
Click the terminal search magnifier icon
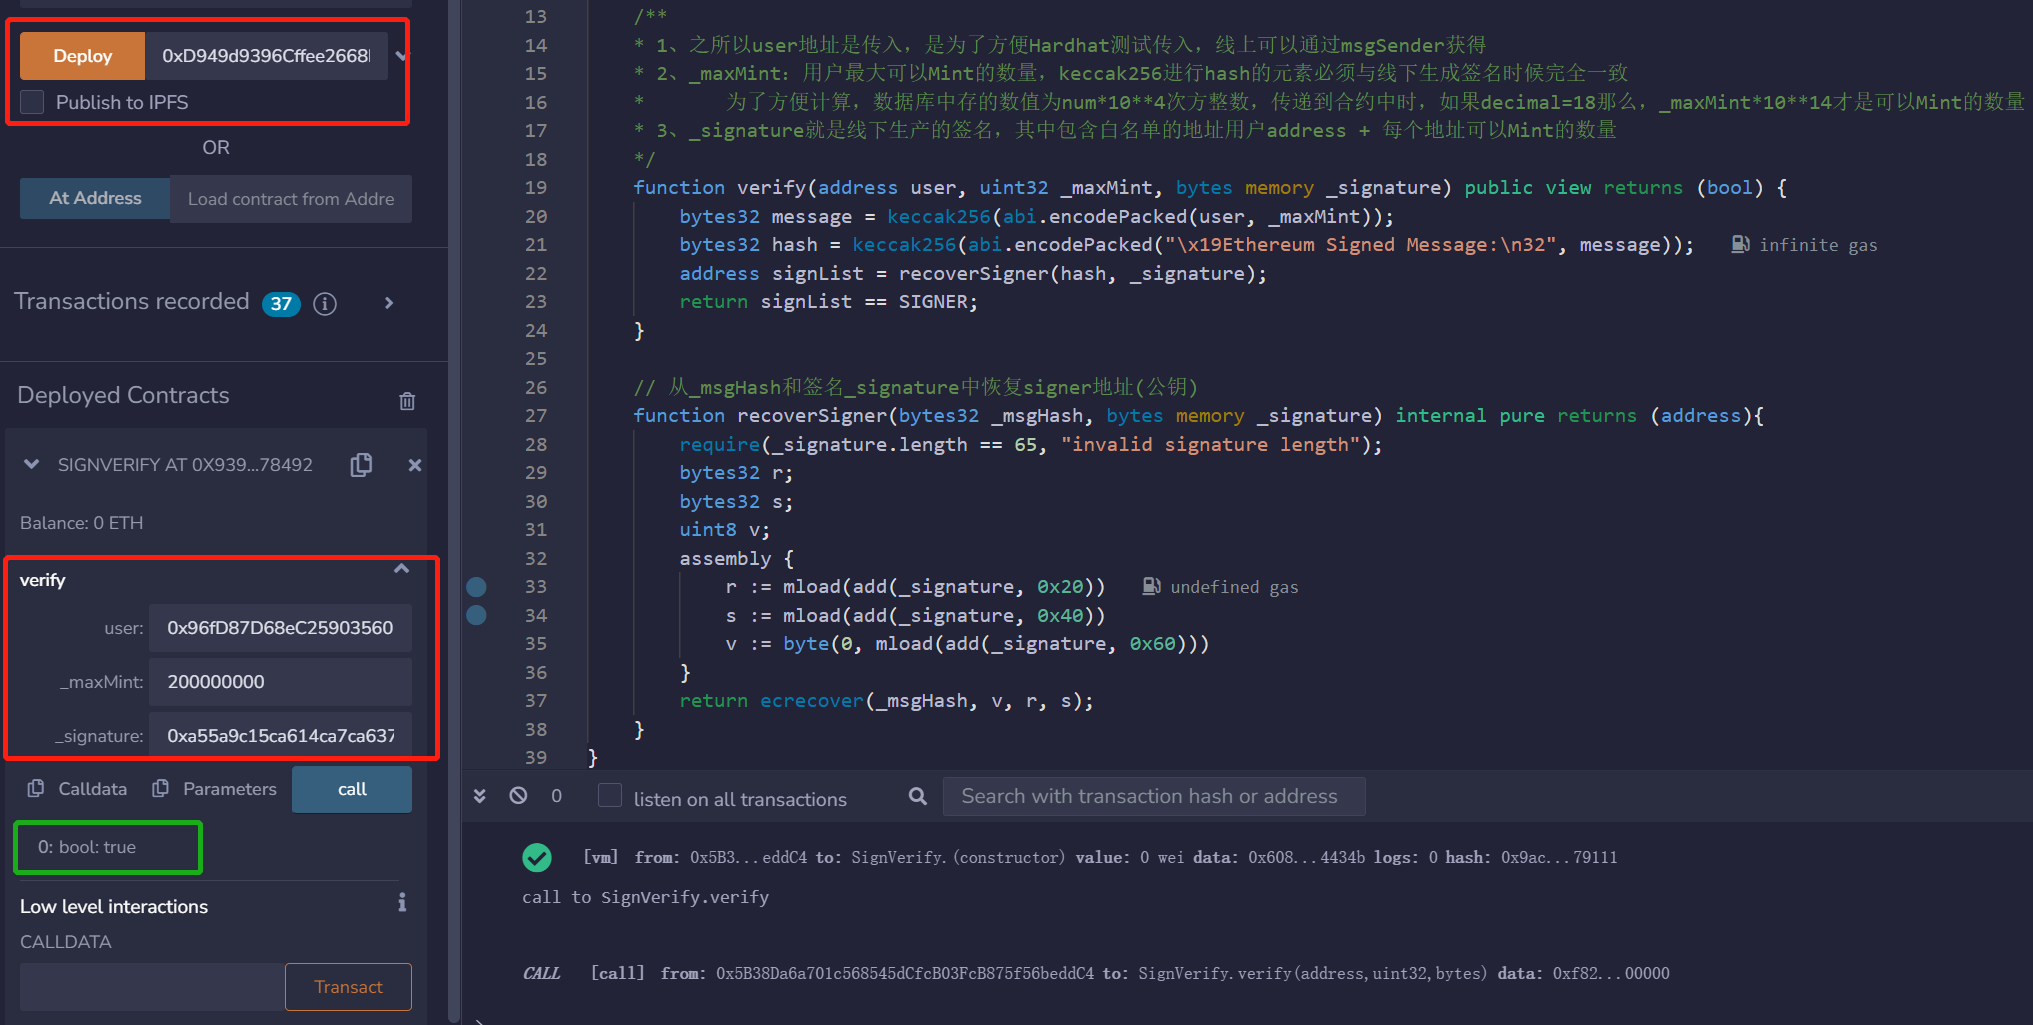tap(917, 796)
